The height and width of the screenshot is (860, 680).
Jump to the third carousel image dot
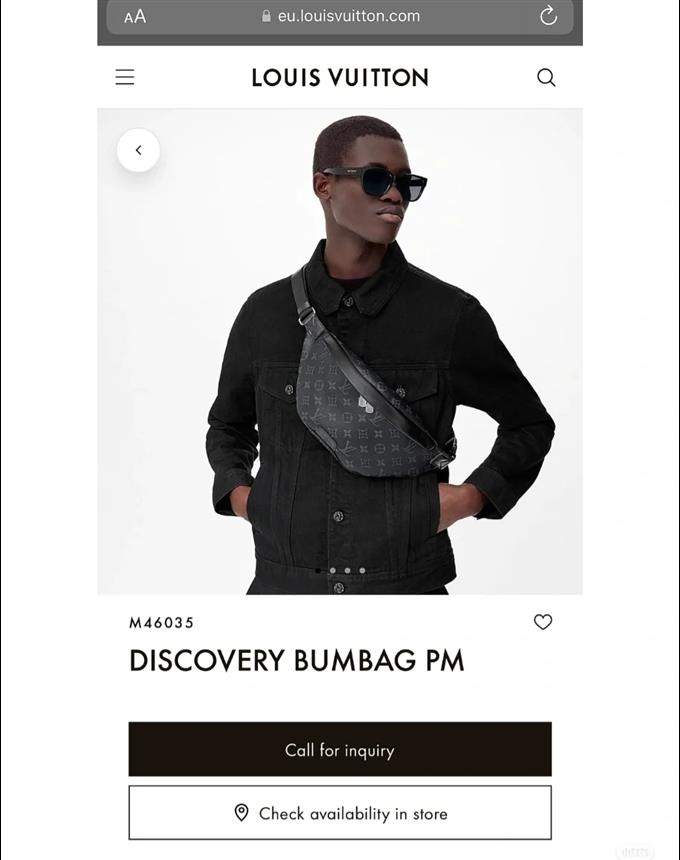348,570
